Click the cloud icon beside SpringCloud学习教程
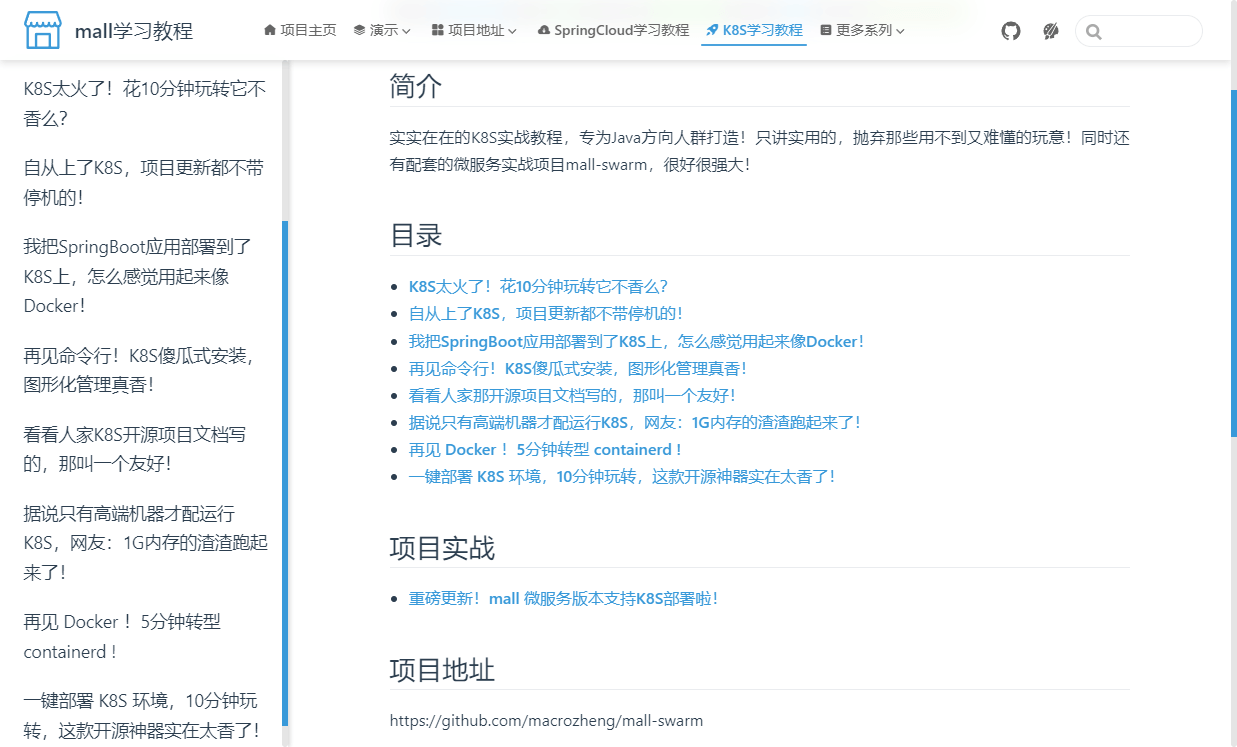 point(543,30)
